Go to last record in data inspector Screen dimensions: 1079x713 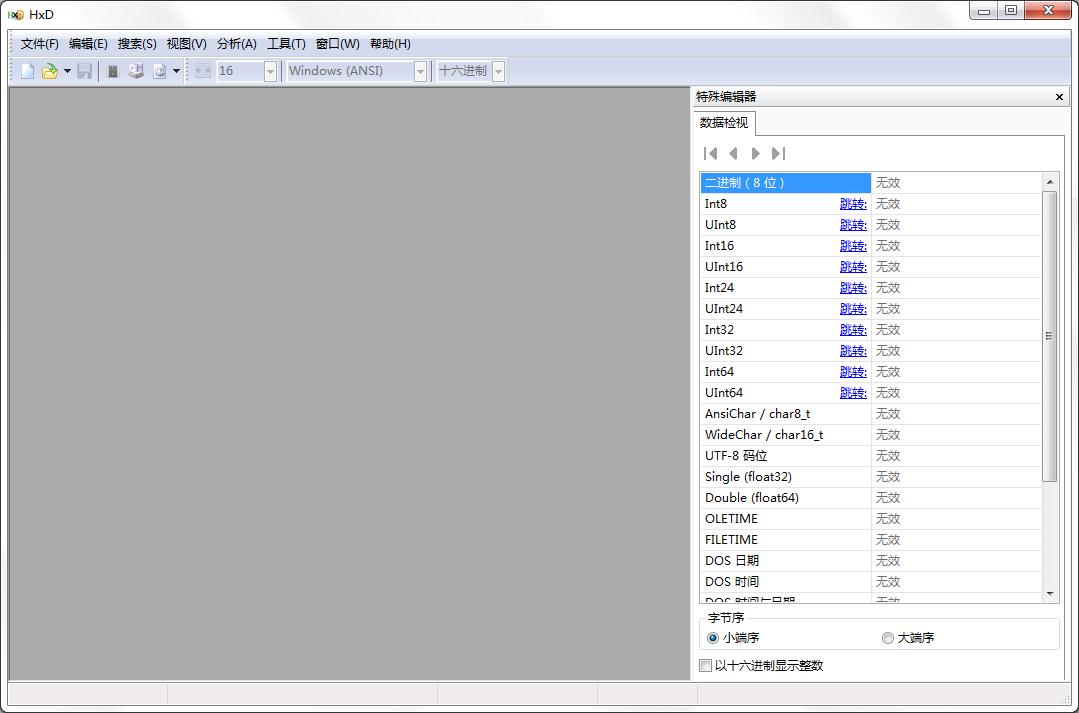pos(779,153)
